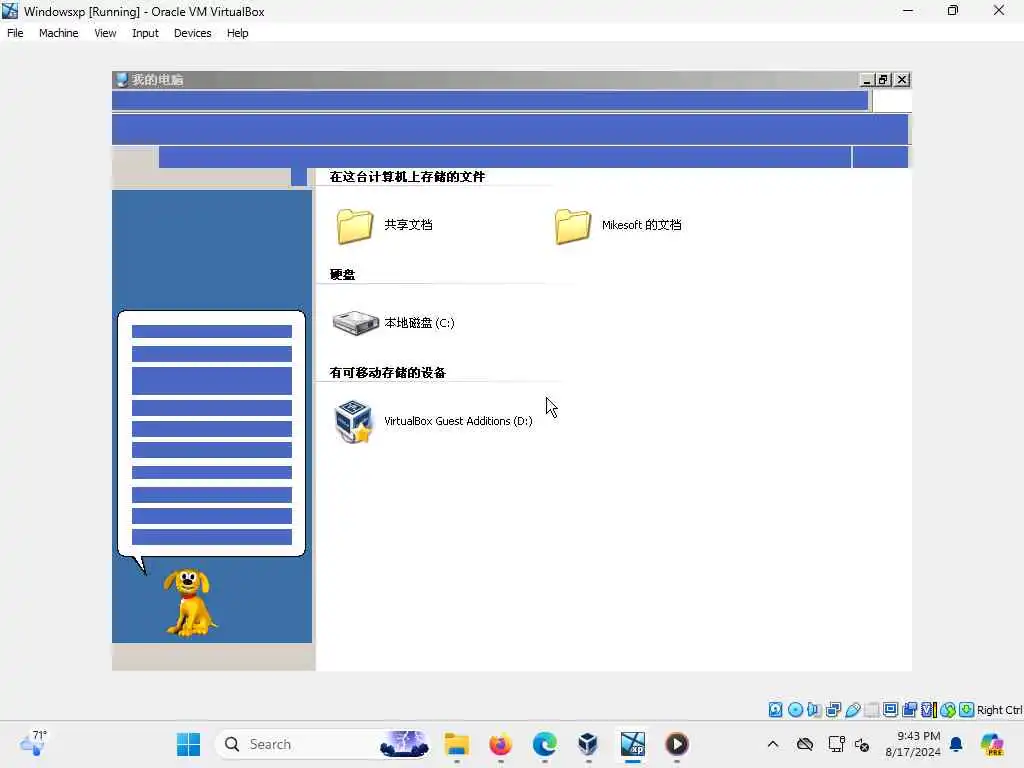Viewport: 1024px width, 768px height.
Task: Click the USB devices status indicator
Action: tap(852, 710)
